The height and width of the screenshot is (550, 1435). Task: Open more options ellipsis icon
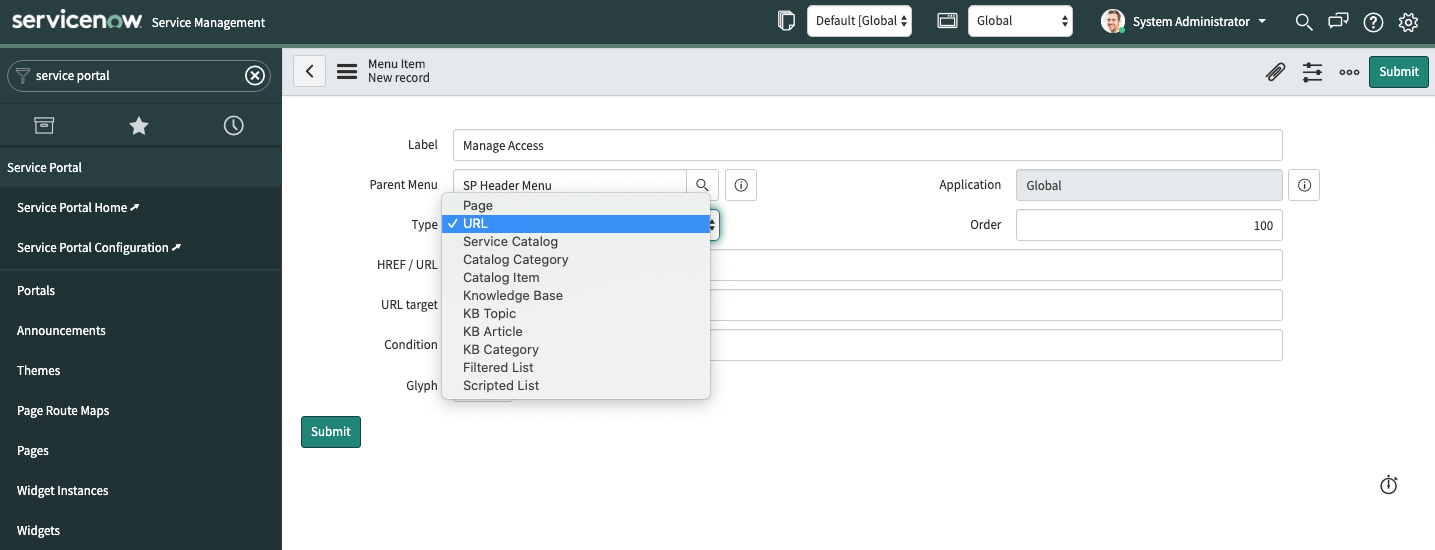click(x=1349, y=72)
